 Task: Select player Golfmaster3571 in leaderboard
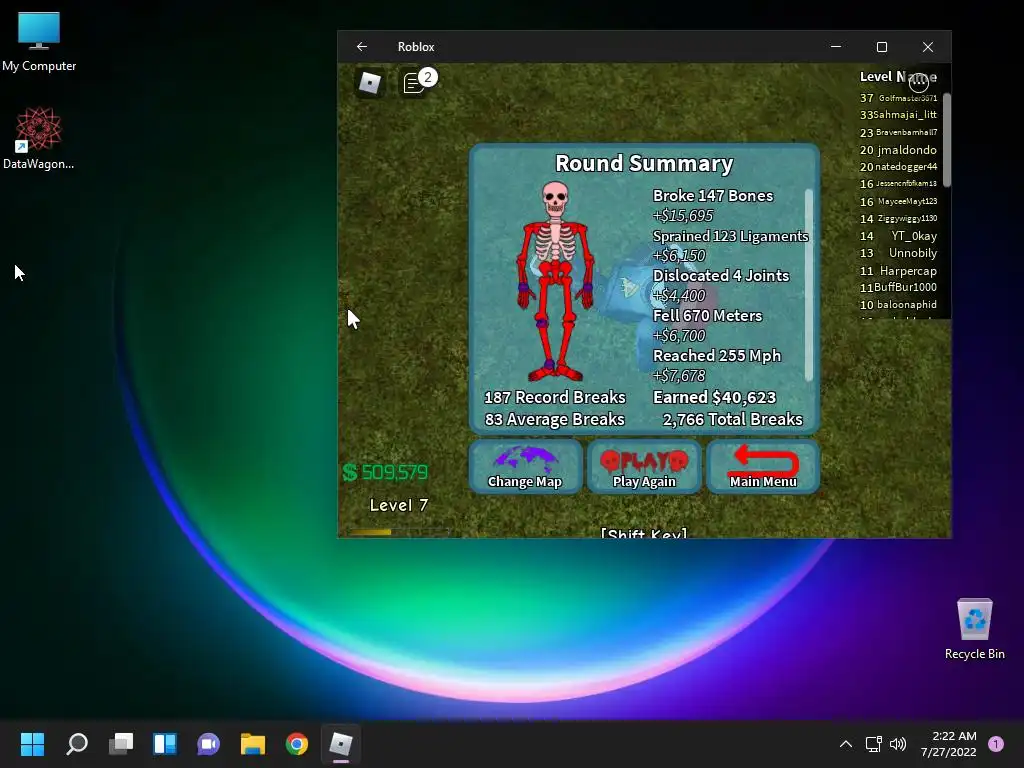[899, 98]
